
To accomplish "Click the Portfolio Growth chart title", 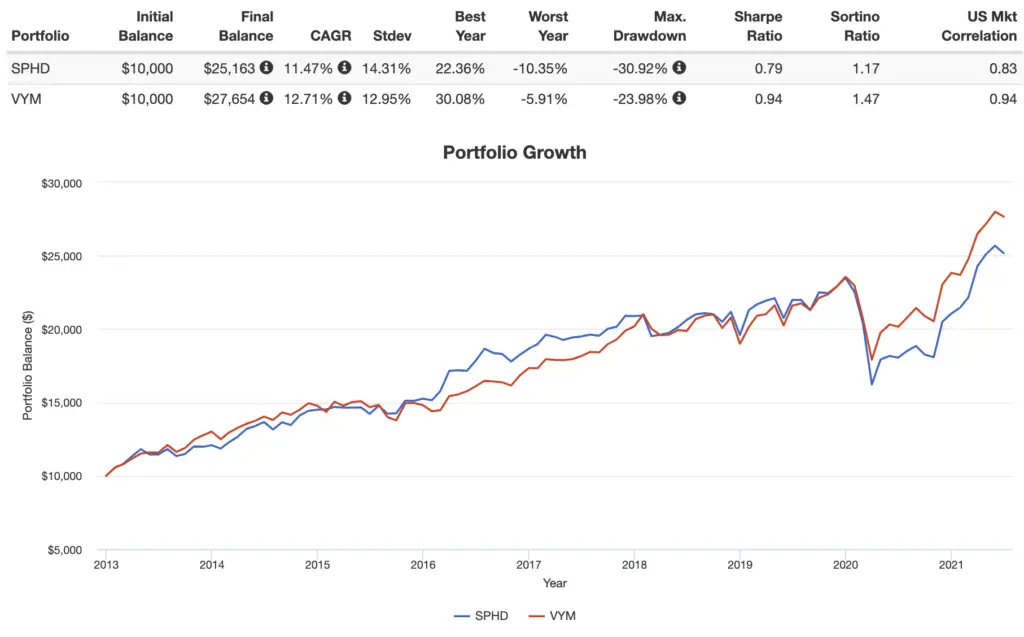I will [x=514, y=153].
